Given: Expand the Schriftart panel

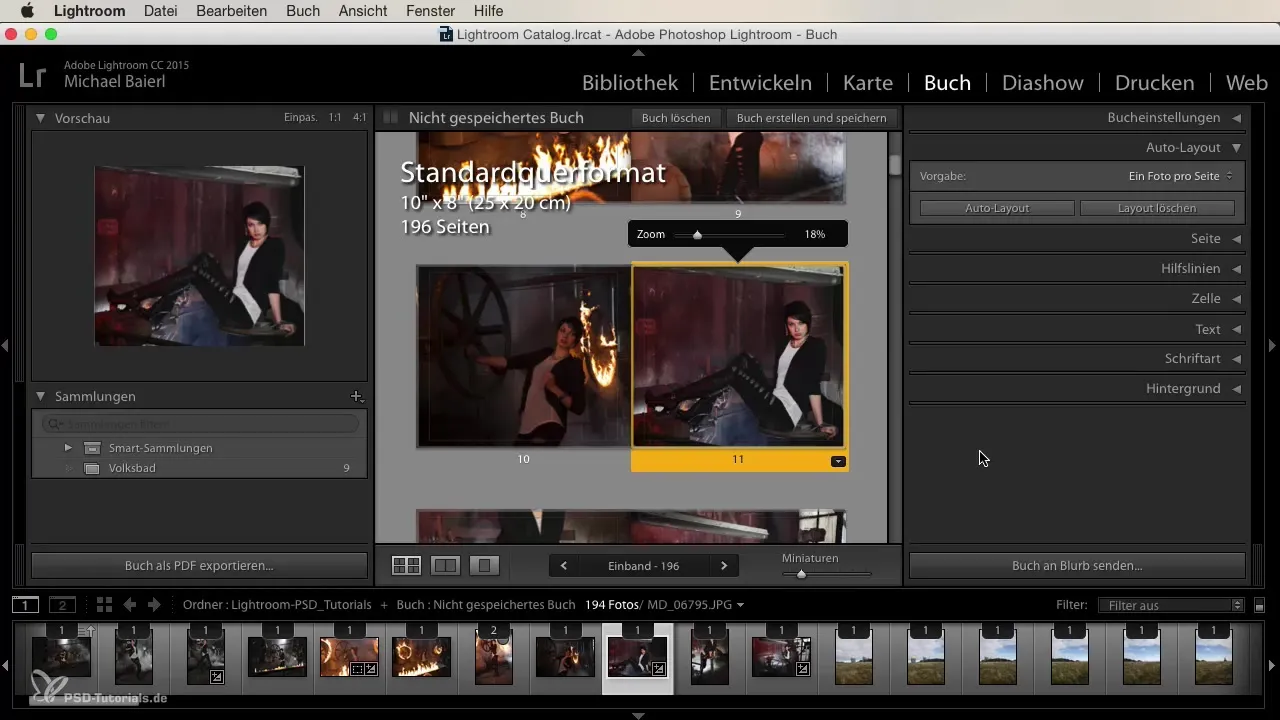Looking at the screenshot, I should [x=1236, y=358].
